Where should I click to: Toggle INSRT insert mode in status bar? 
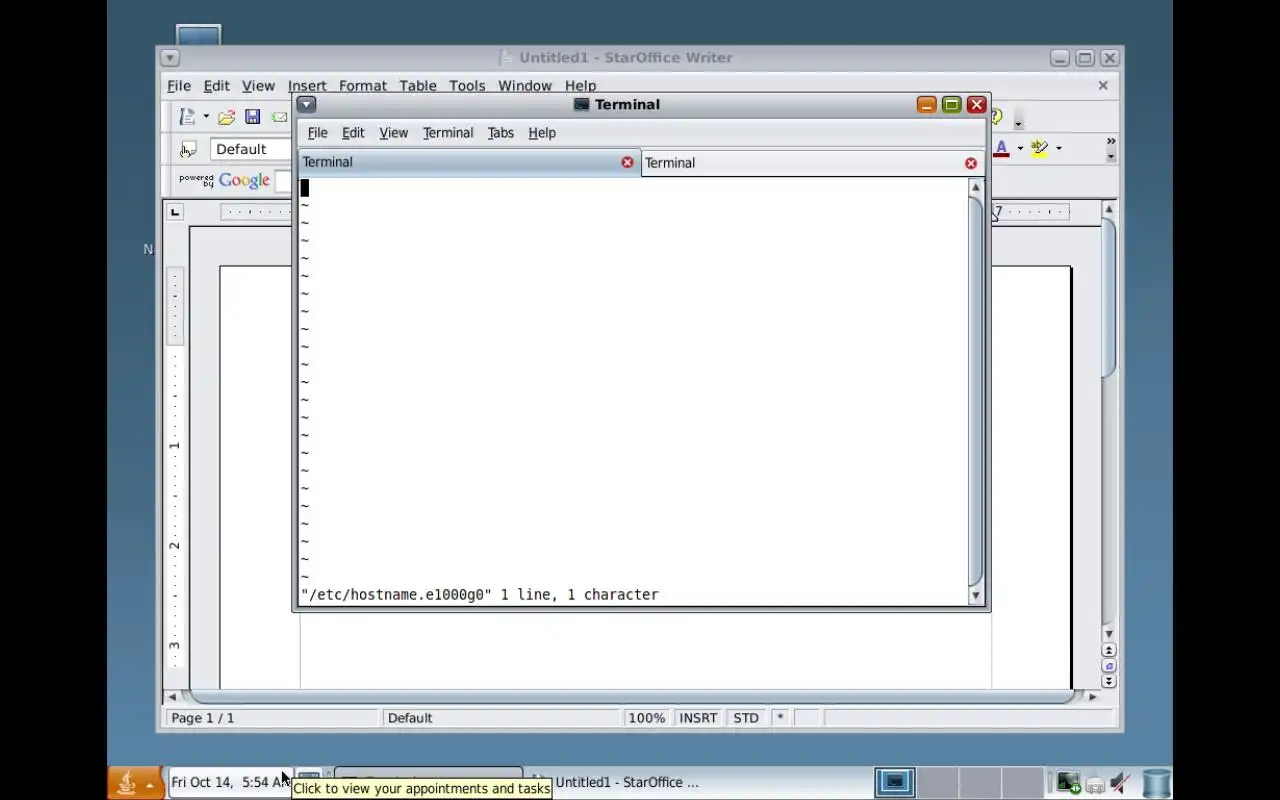[698, 718]
